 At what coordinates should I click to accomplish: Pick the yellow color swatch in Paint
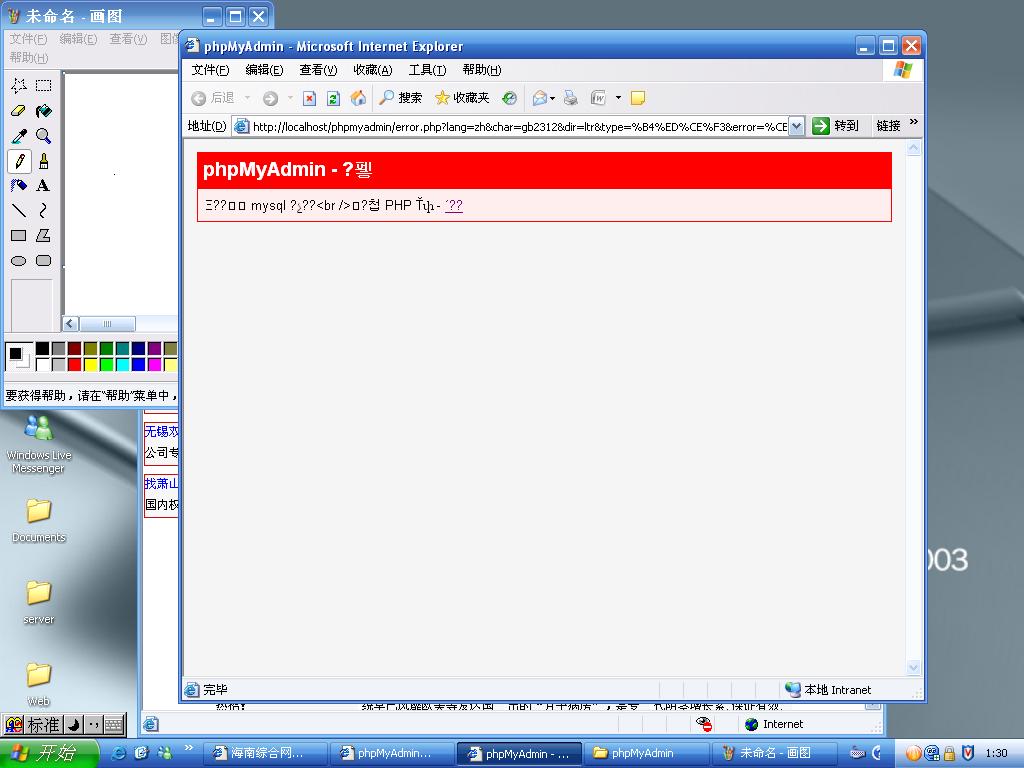pyautogui.click(x=91, y=364)
